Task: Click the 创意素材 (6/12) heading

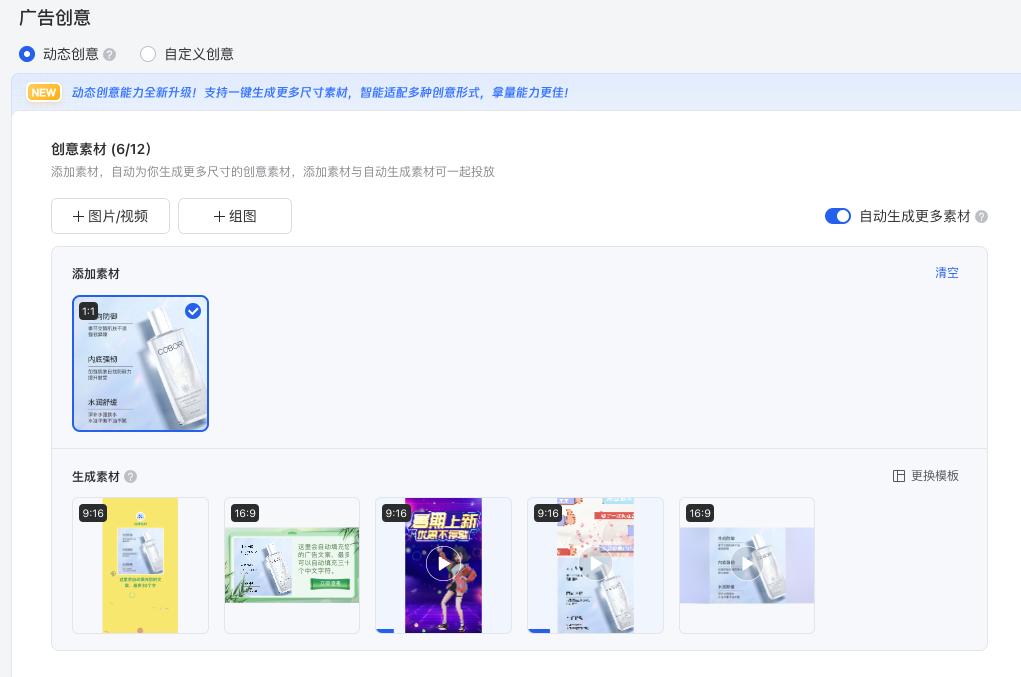Action: click(x=101, y=149)
